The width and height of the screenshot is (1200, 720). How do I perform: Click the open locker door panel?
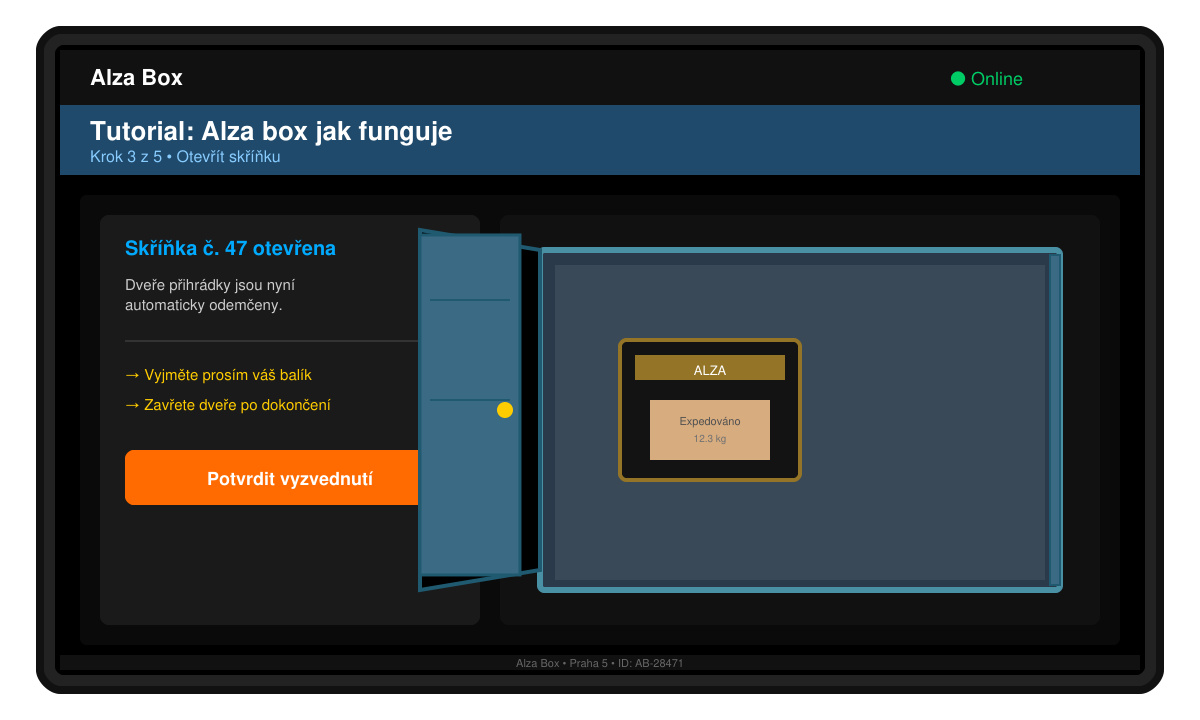coord(470,405)
